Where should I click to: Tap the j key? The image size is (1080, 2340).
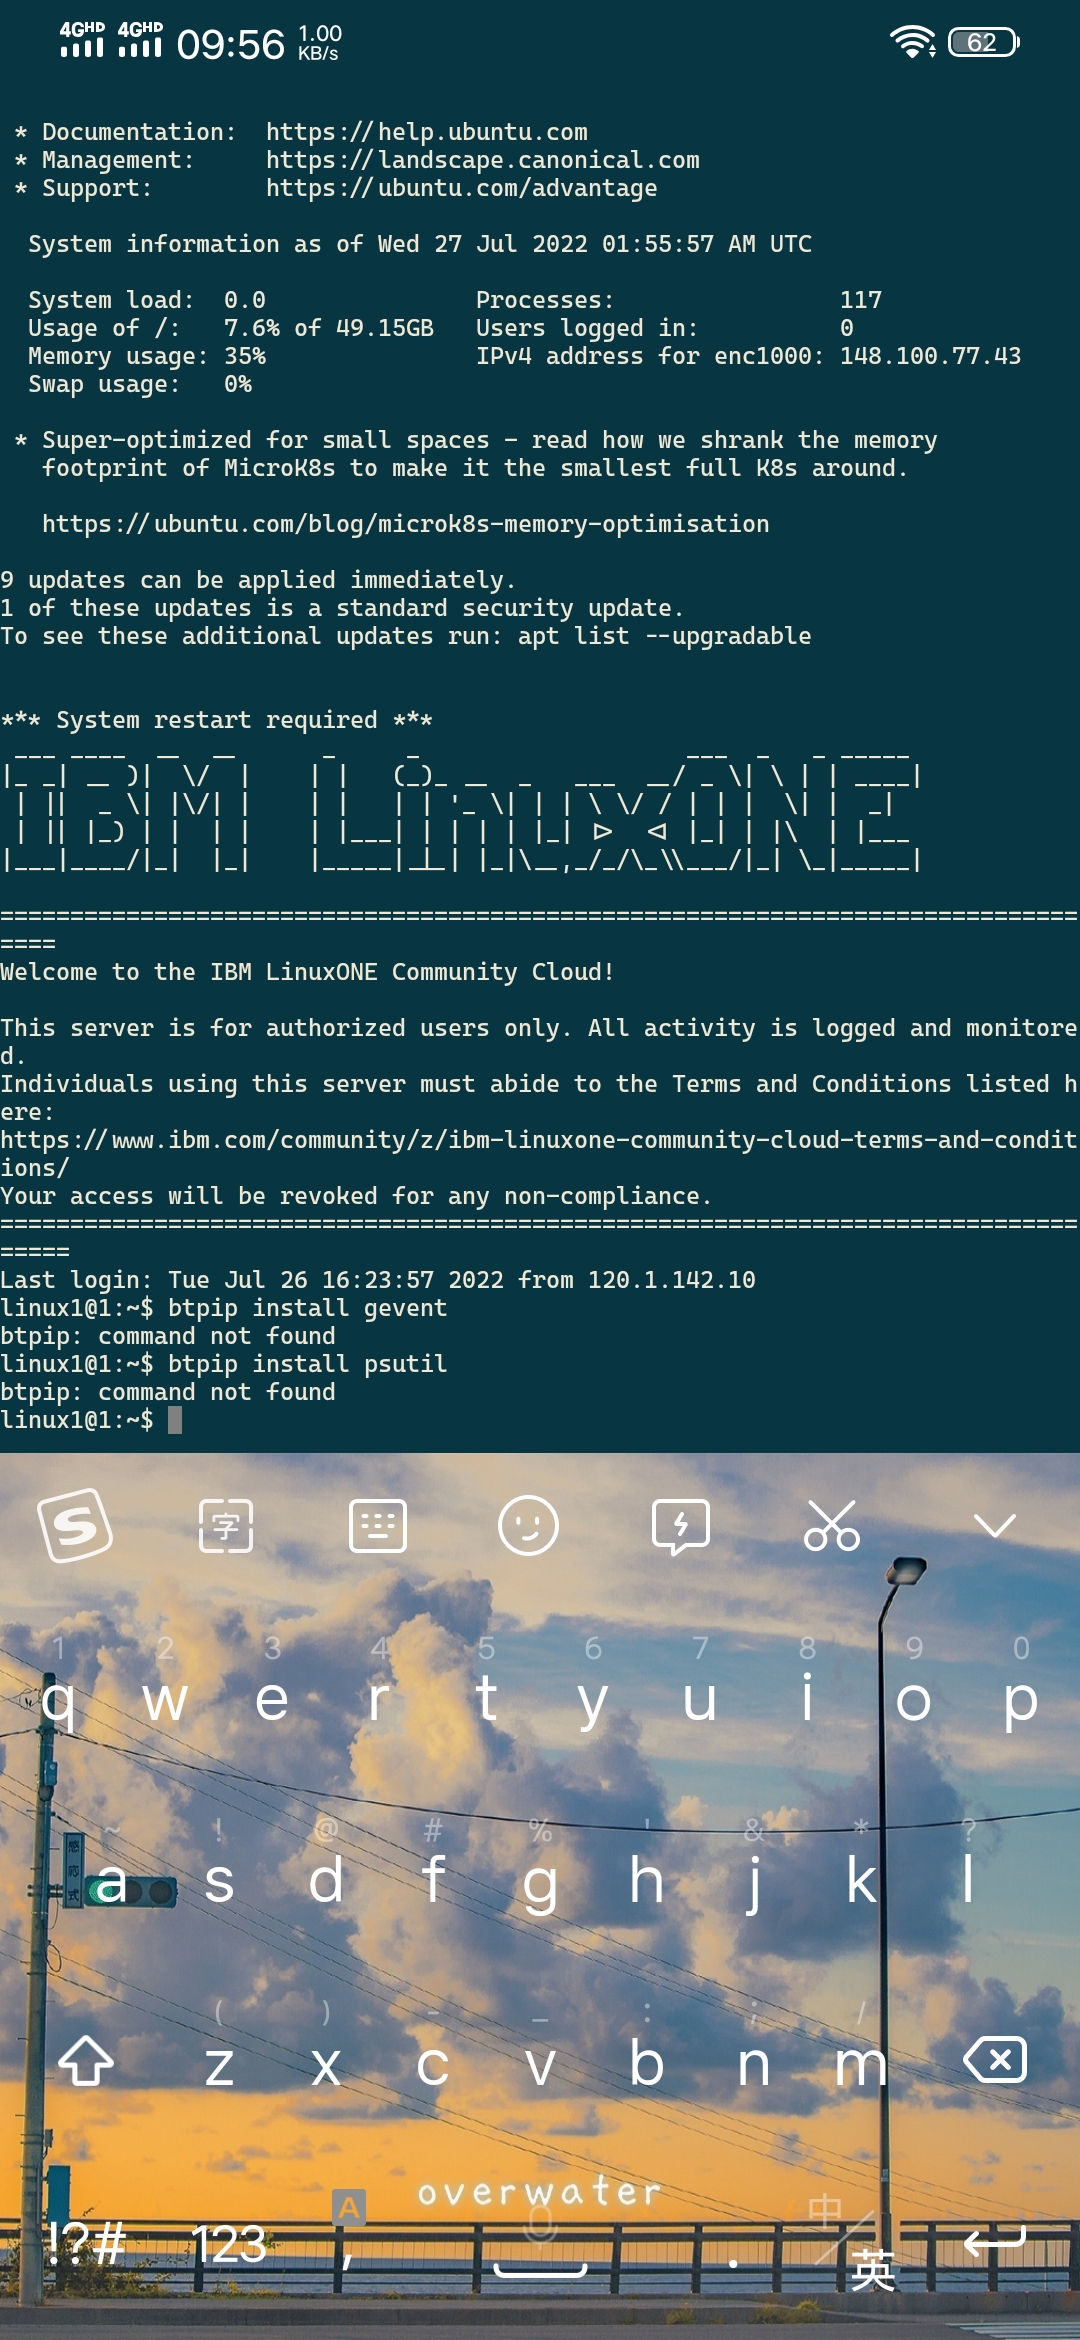pyautogui.click(x=754, y=1884)
